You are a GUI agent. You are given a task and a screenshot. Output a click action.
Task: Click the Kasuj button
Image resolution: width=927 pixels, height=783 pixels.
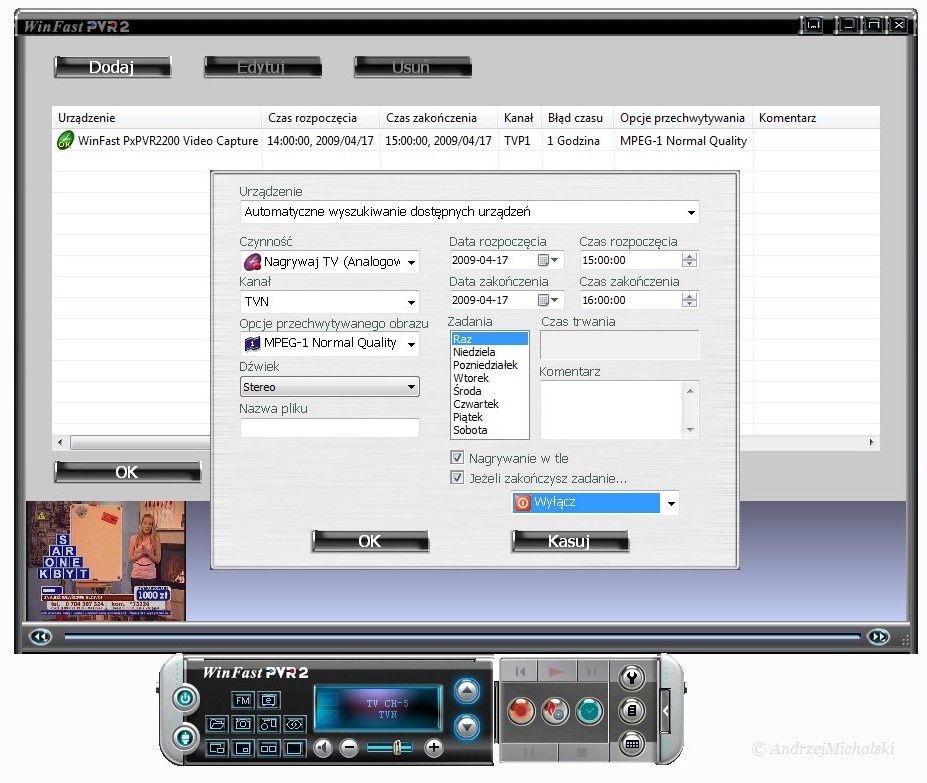tap(570, 541)
